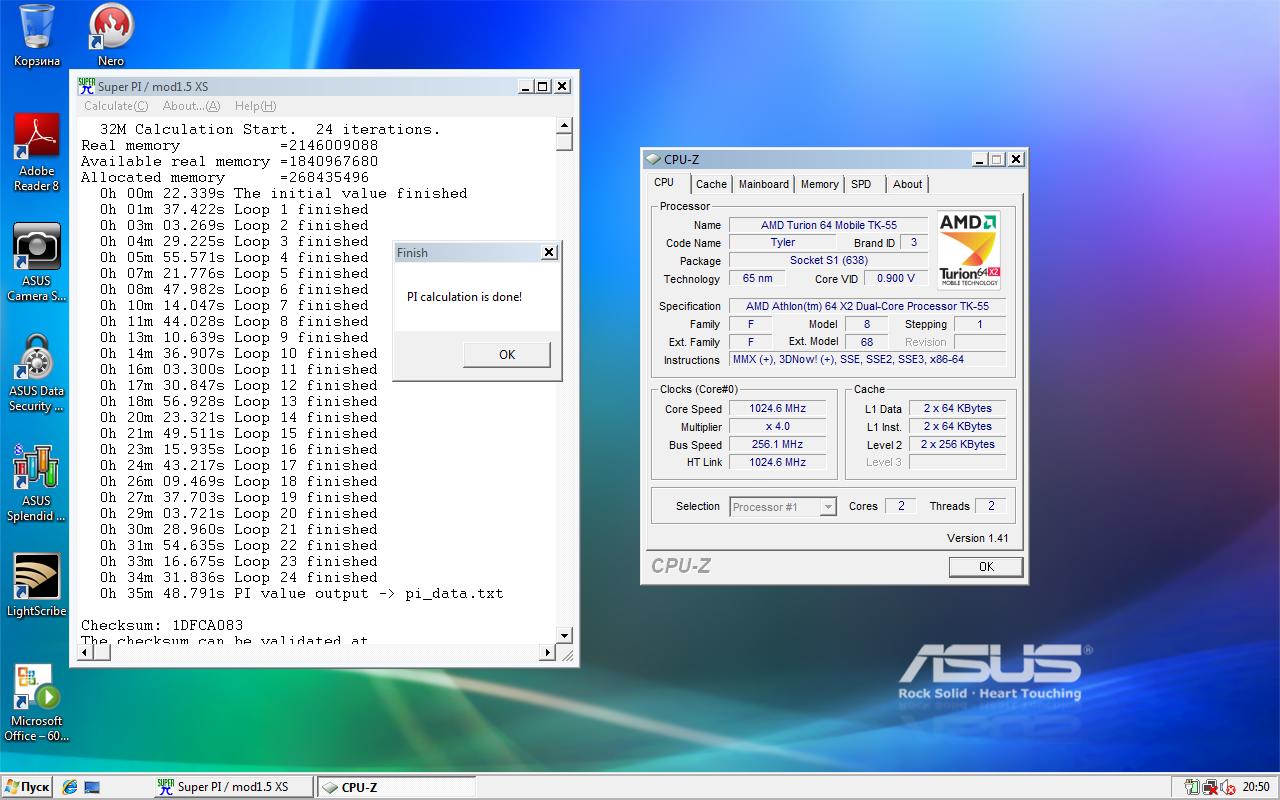
Task: Click the Threads count value
Action: [x=991, y=506]
